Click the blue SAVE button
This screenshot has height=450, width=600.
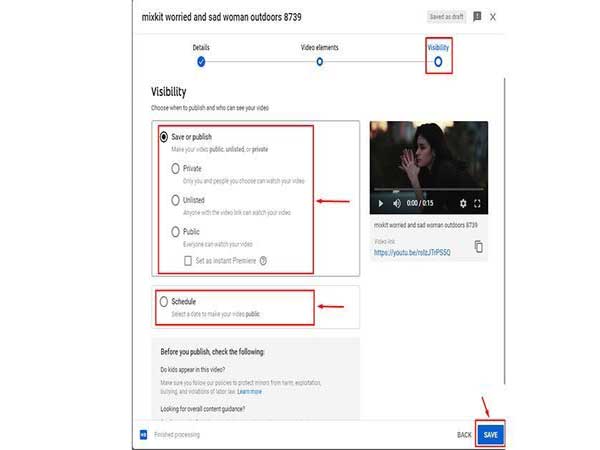tap(490, 435)
